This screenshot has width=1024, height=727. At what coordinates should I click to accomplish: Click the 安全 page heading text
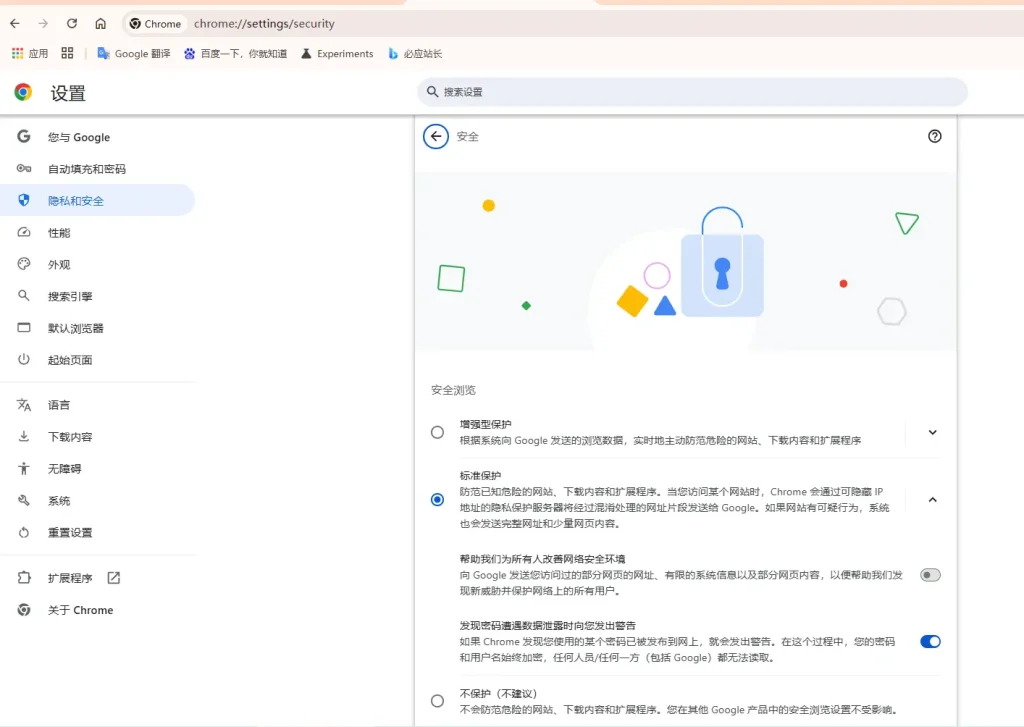pyautogui.click(x=468, y=137)
